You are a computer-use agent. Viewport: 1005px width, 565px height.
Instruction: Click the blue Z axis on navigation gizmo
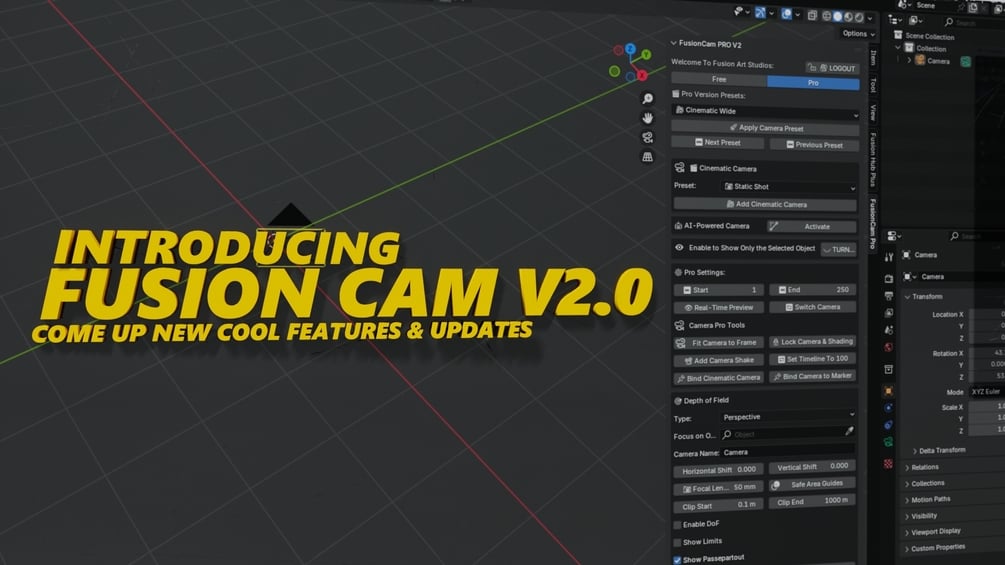point(630,49)
